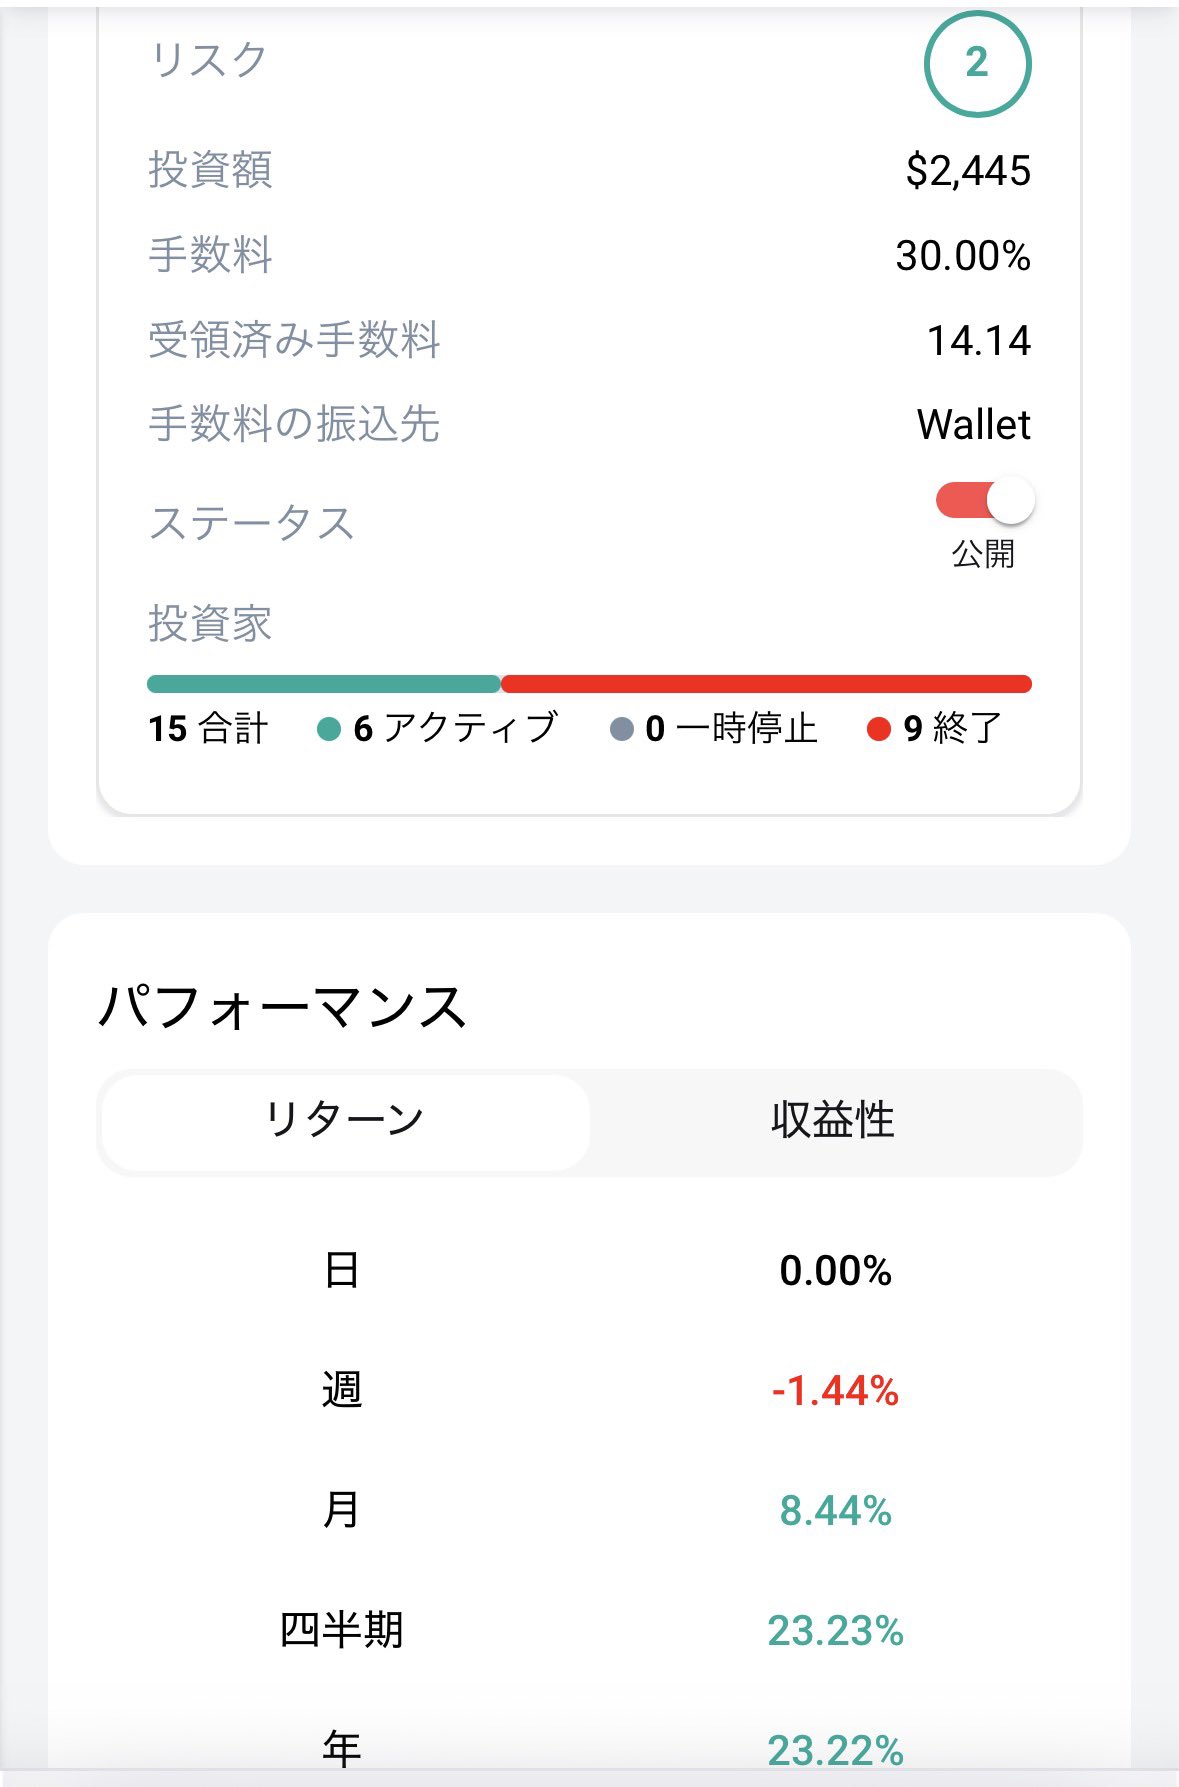Click the 15 合計 investors total
This screenshot has width=1179, height=1787.
208,729
